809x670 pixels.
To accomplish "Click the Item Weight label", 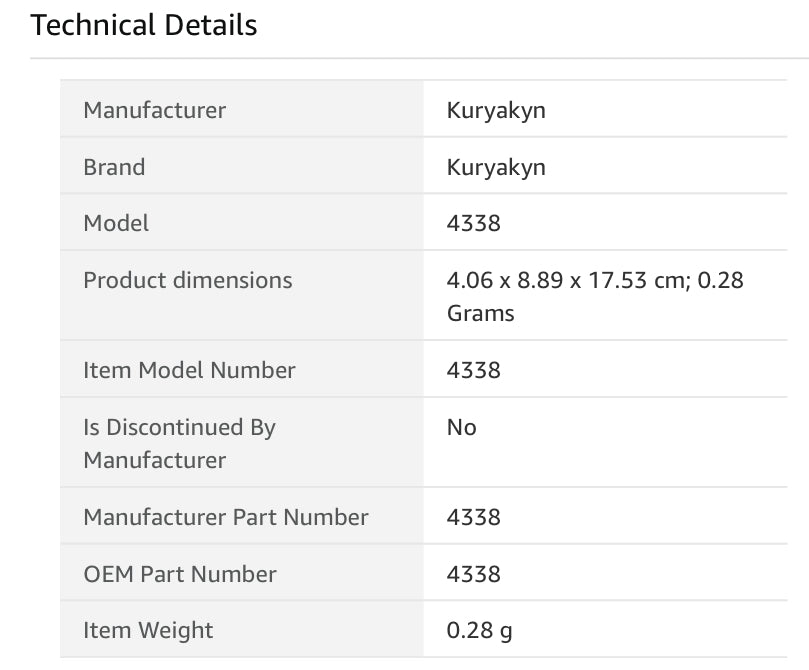I will [x=148, y=631].
